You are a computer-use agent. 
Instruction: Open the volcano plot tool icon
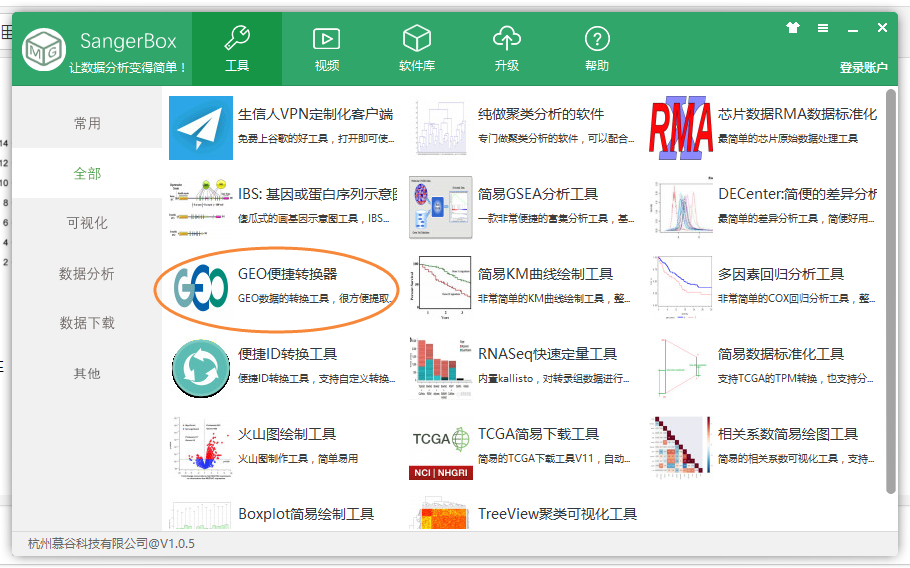pyautogui.click(x=201, y=447)
